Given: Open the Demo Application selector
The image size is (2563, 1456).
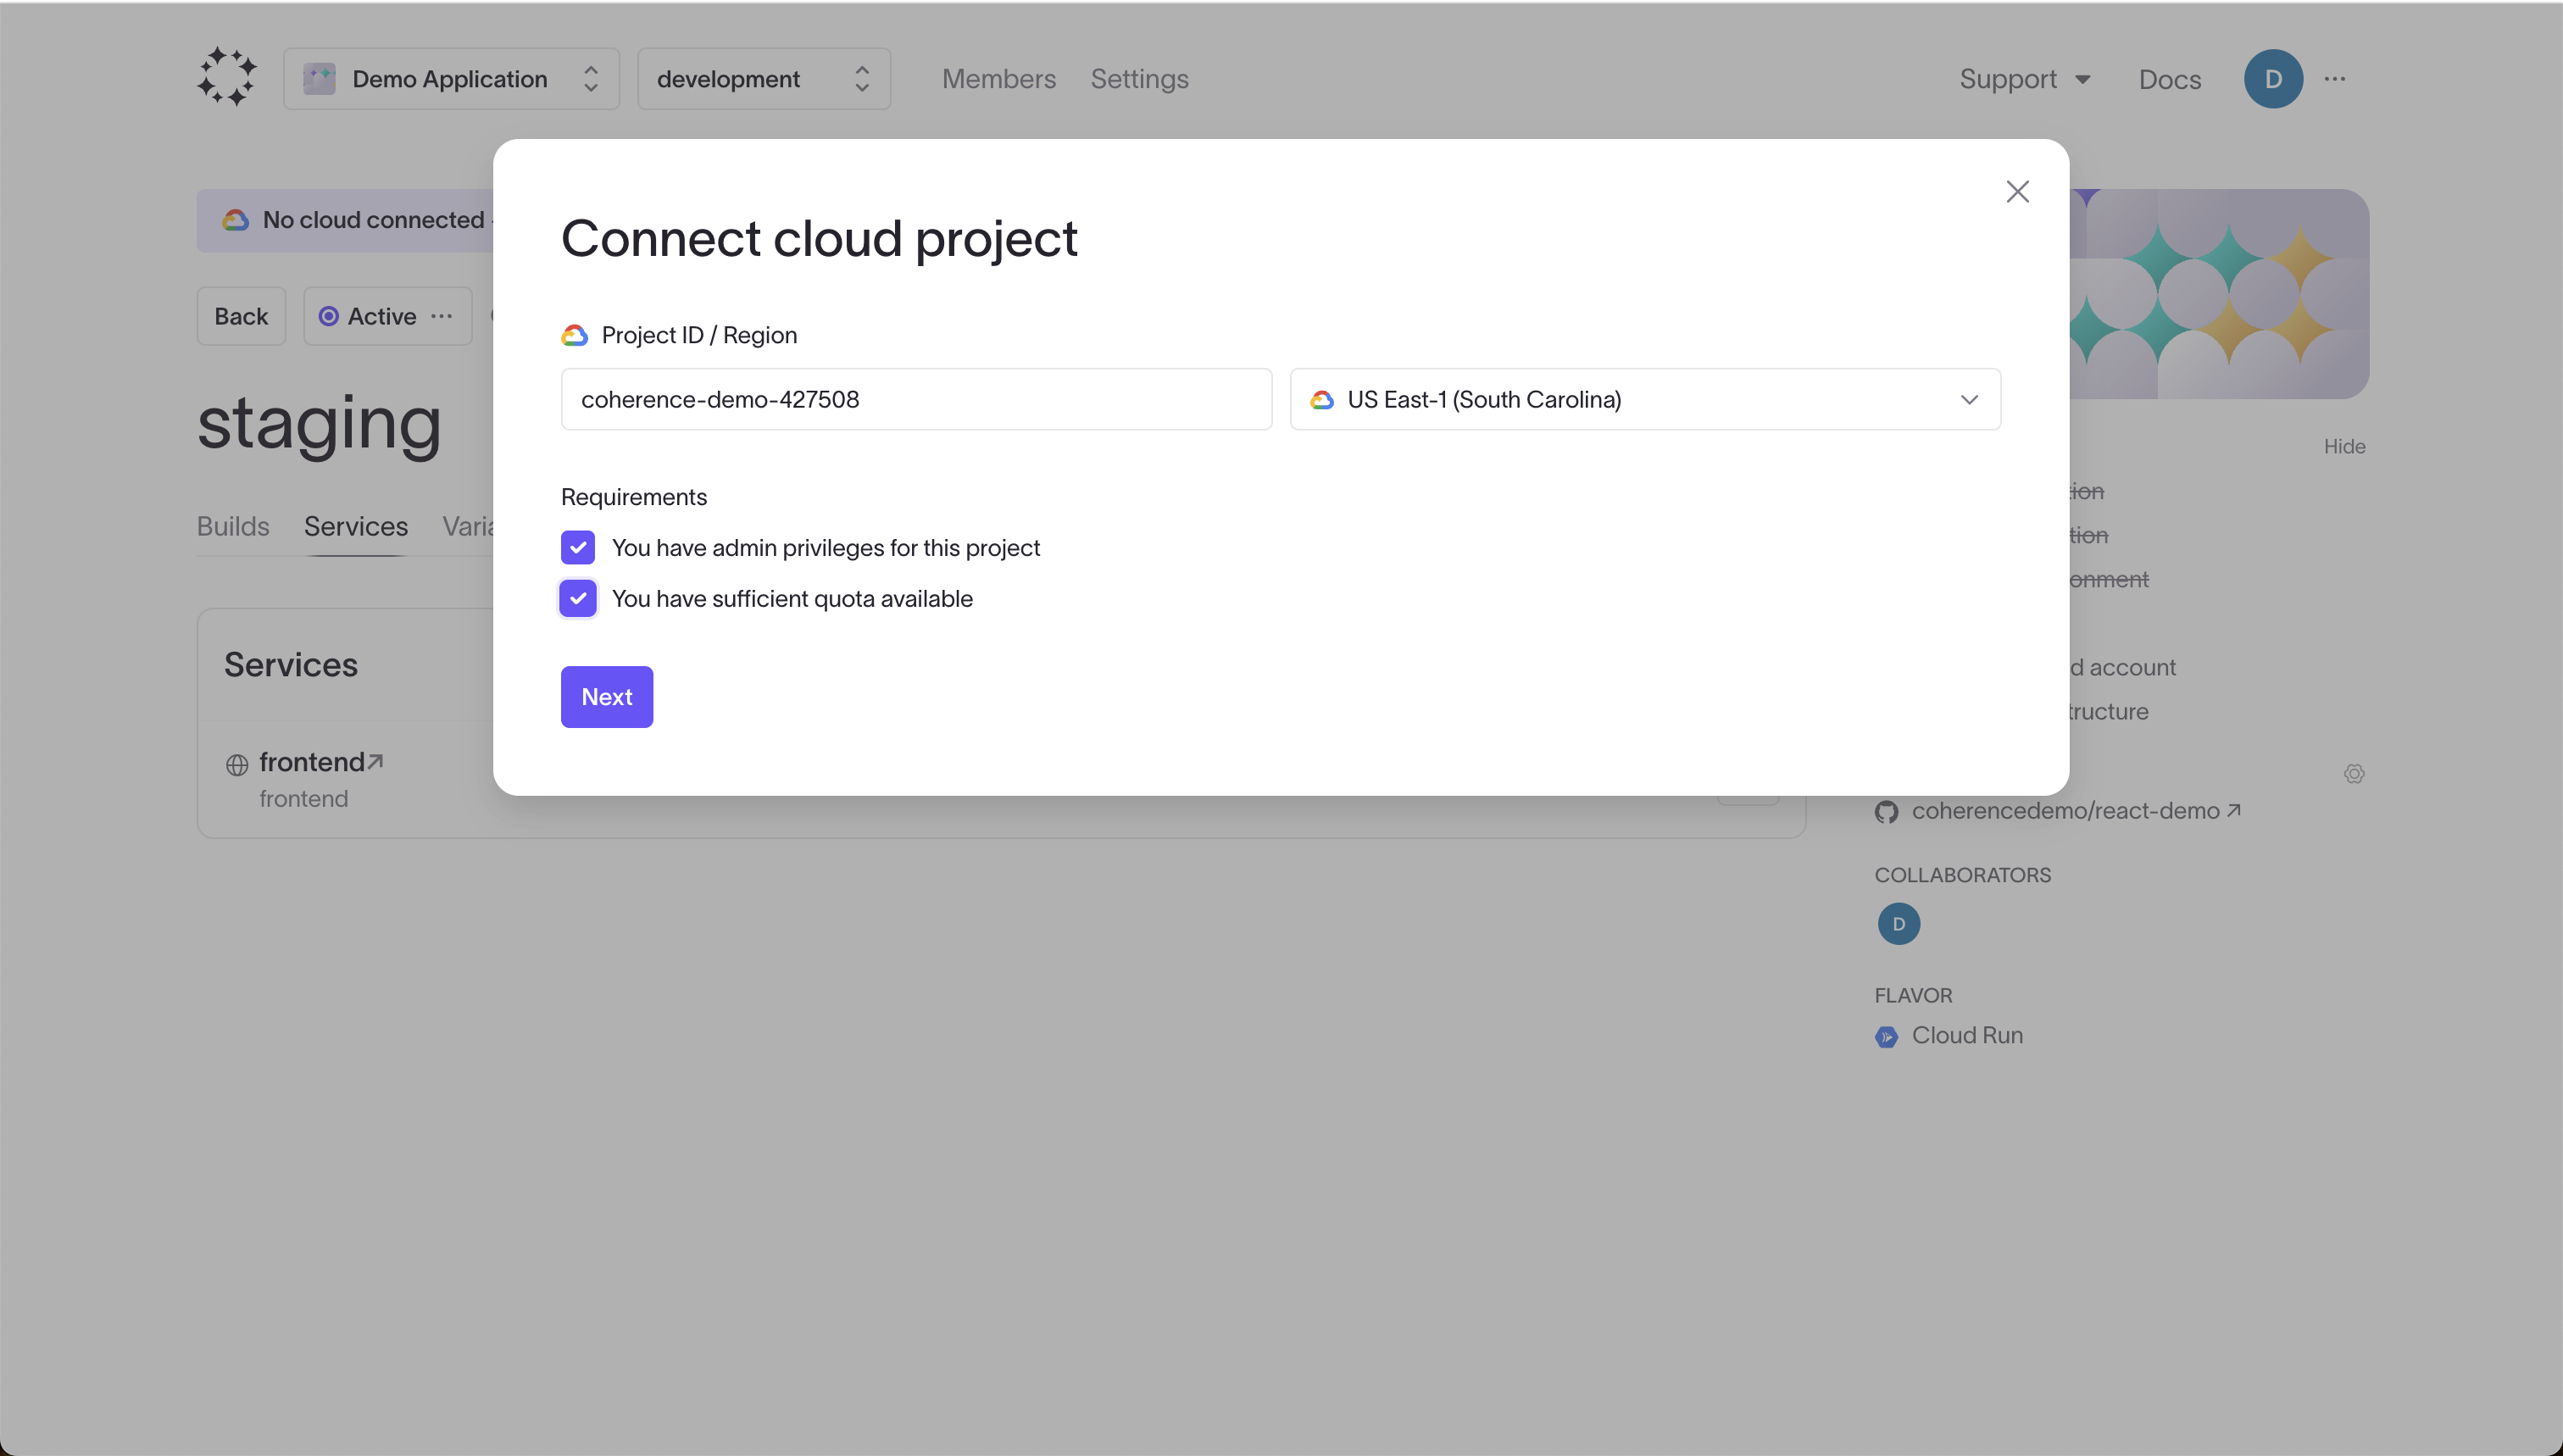Looking at the screenshot, I should [x=451, y=79].
